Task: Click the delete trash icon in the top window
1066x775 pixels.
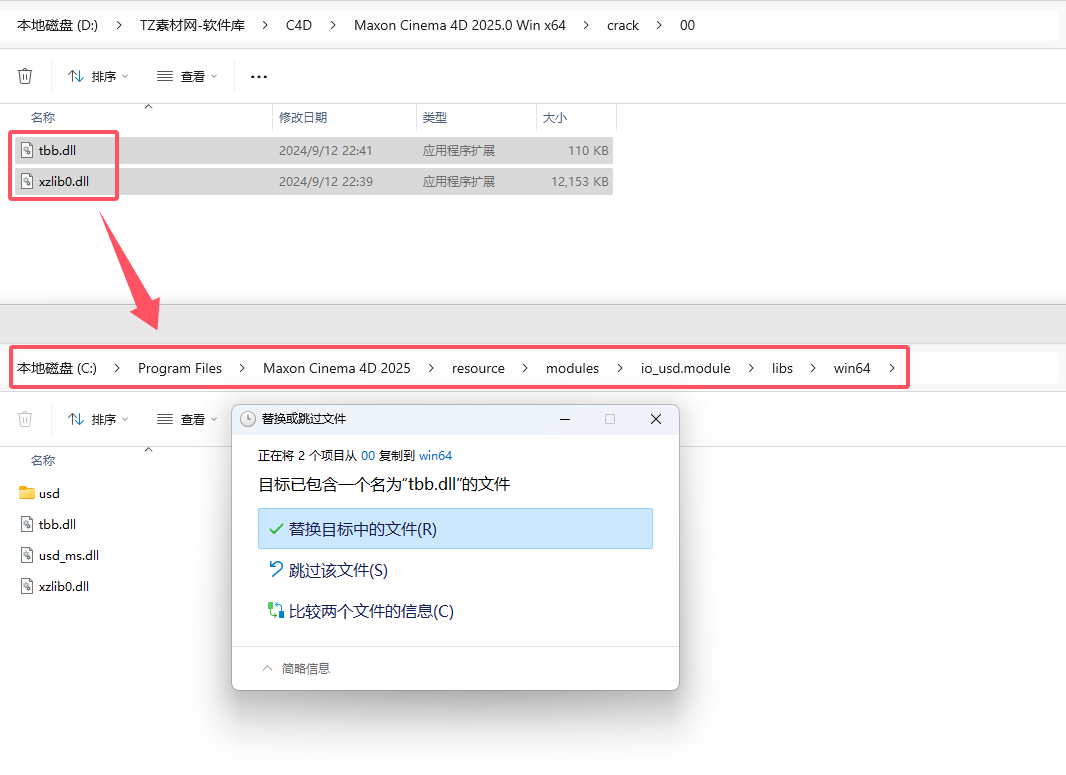Action: coord(25,76)
